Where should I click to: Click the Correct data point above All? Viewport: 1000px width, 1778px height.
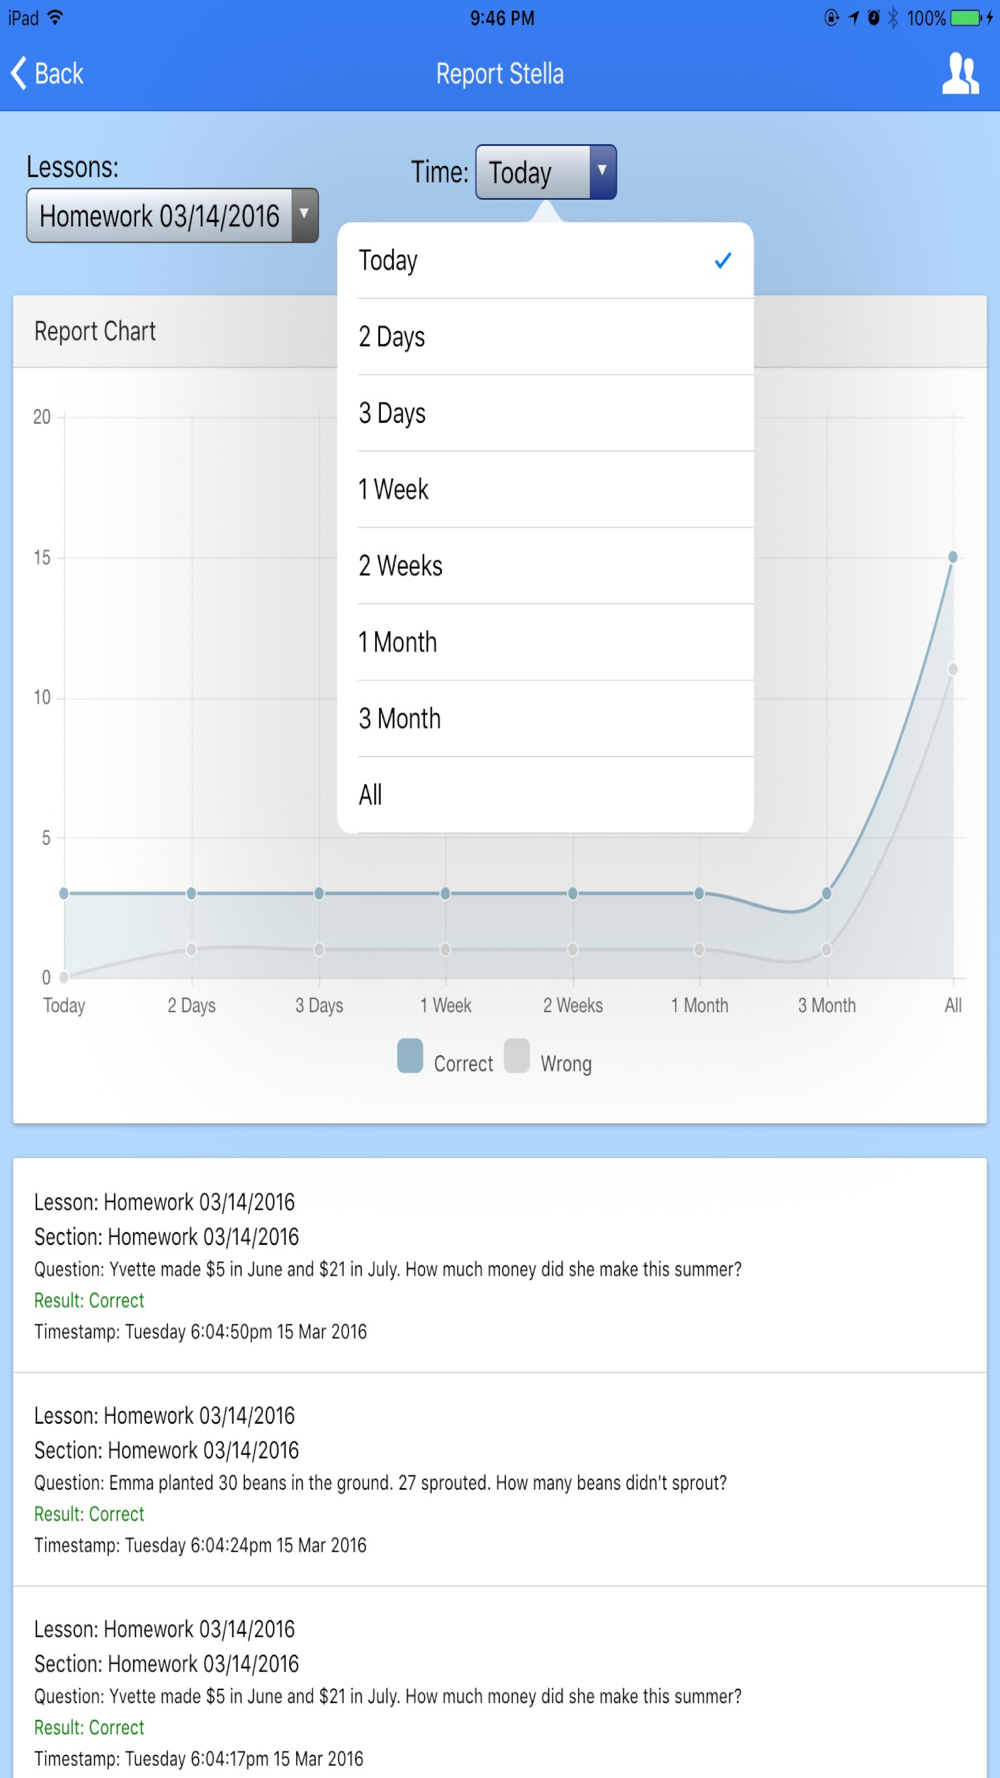tap(953, 557)
